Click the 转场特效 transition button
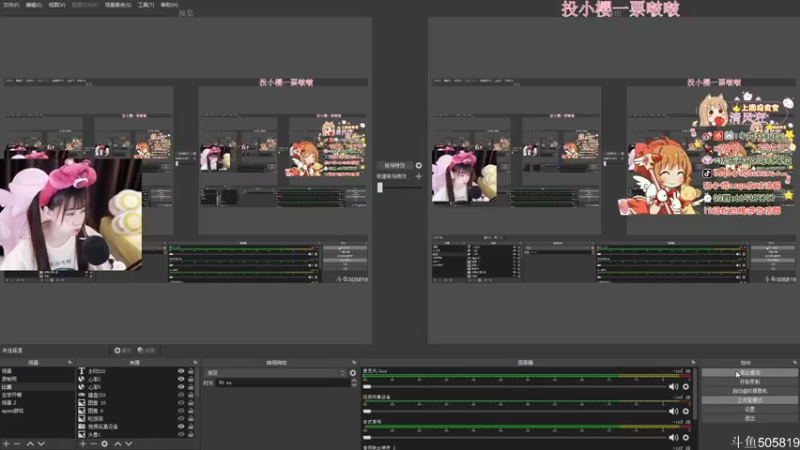 pyautogui.click(x=394, y=165)
